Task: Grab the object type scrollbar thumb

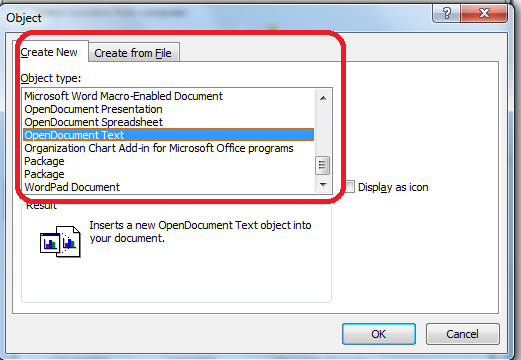Action: 322,165
